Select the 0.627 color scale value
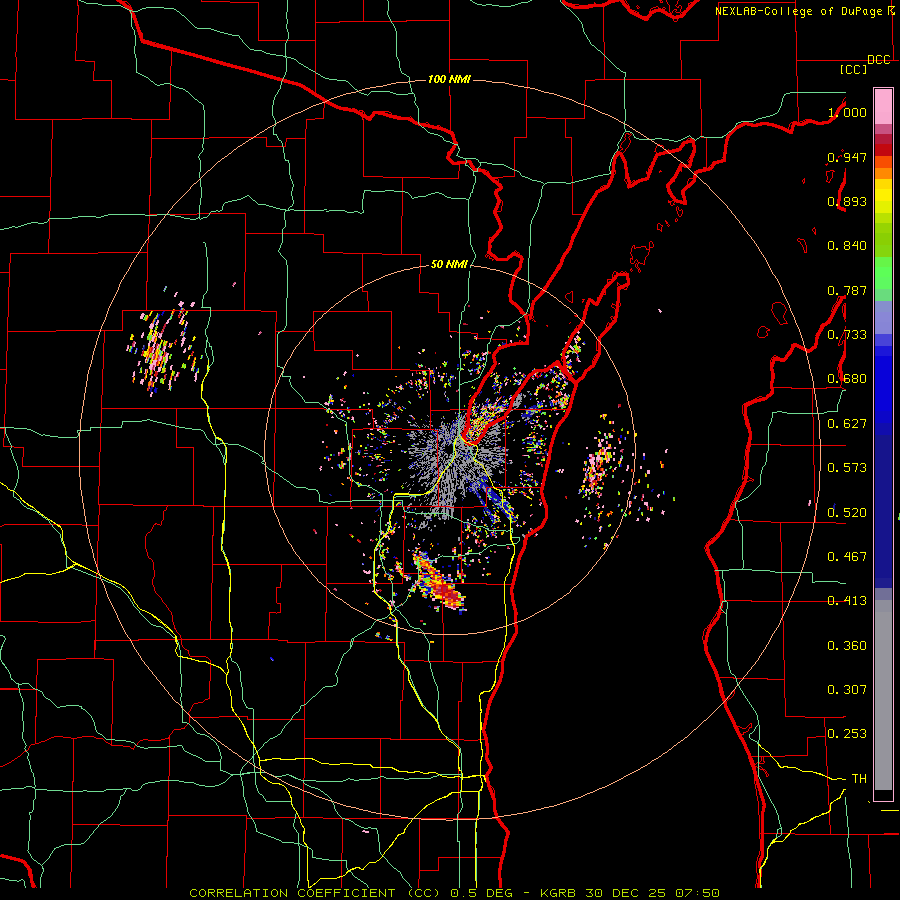This screenshot has height=900, width=900. 847,424
